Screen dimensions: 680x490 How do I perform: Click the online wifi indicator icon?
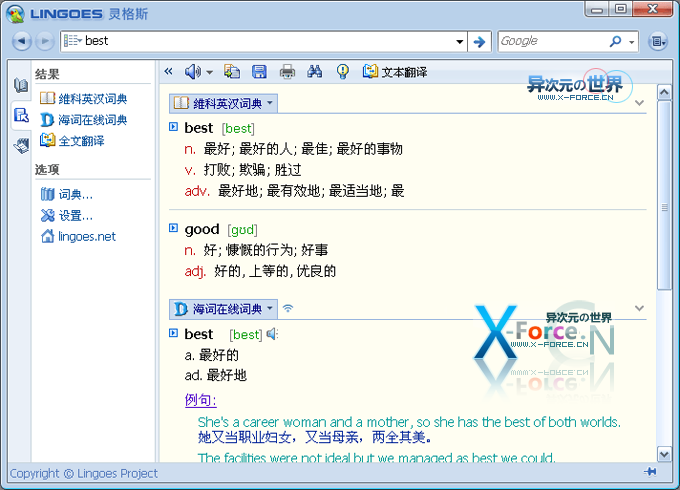[288, 308]
